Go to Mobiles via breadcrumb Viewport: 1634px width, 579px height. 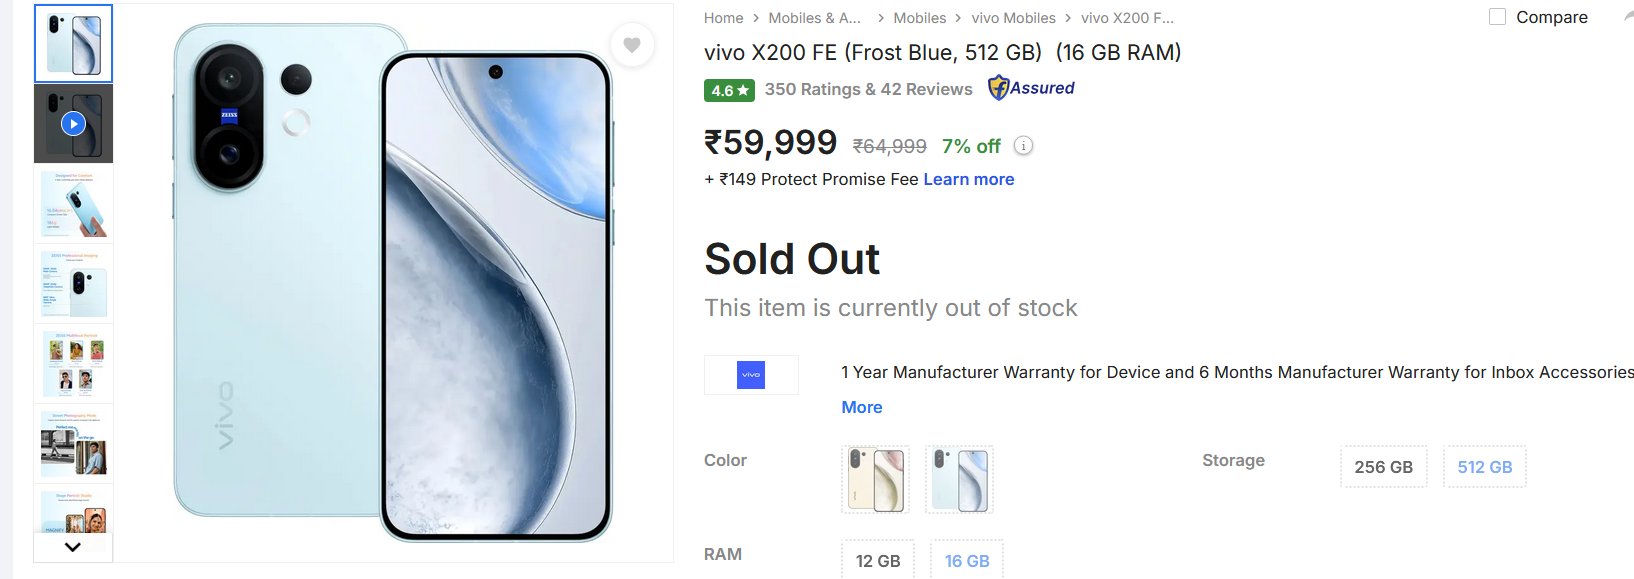pos(919,17)
